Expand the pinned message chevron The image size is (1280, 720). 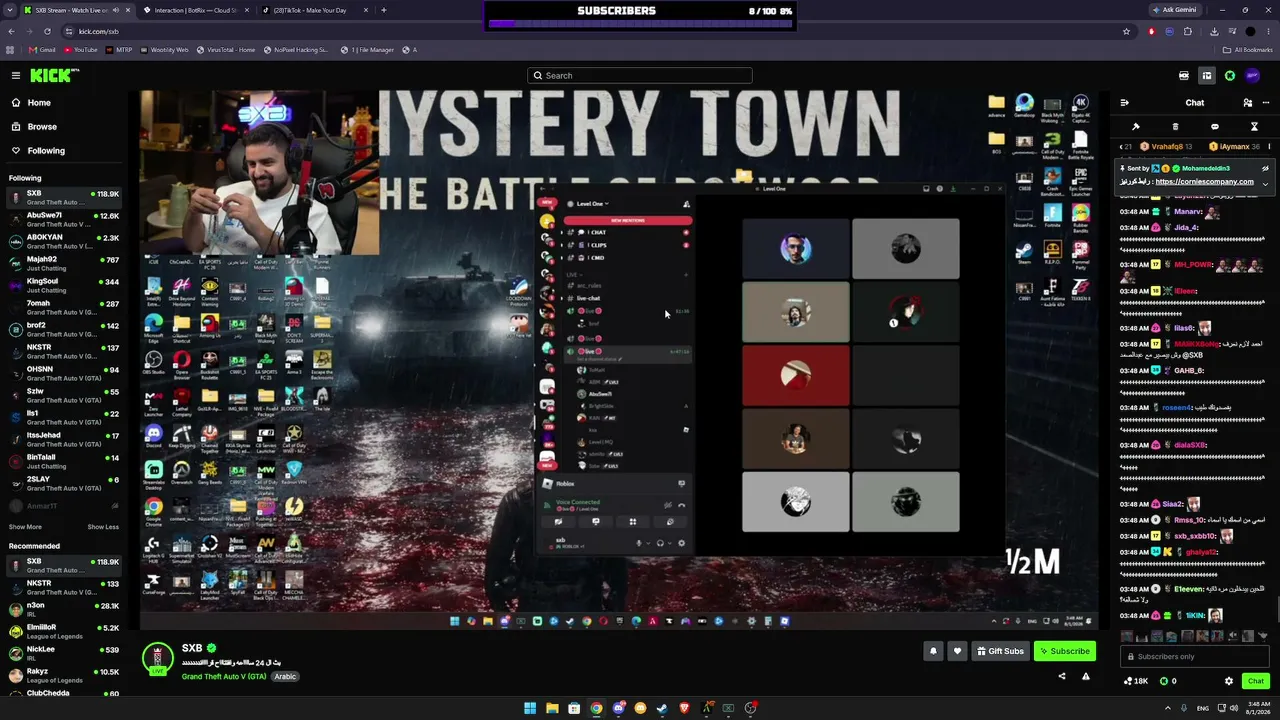coord(1265,183)
